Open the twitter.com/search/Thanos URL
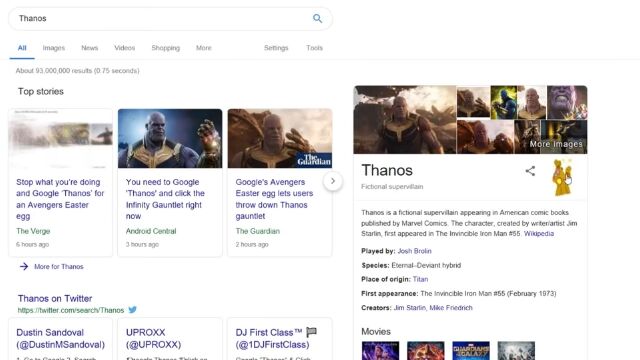 71,310
